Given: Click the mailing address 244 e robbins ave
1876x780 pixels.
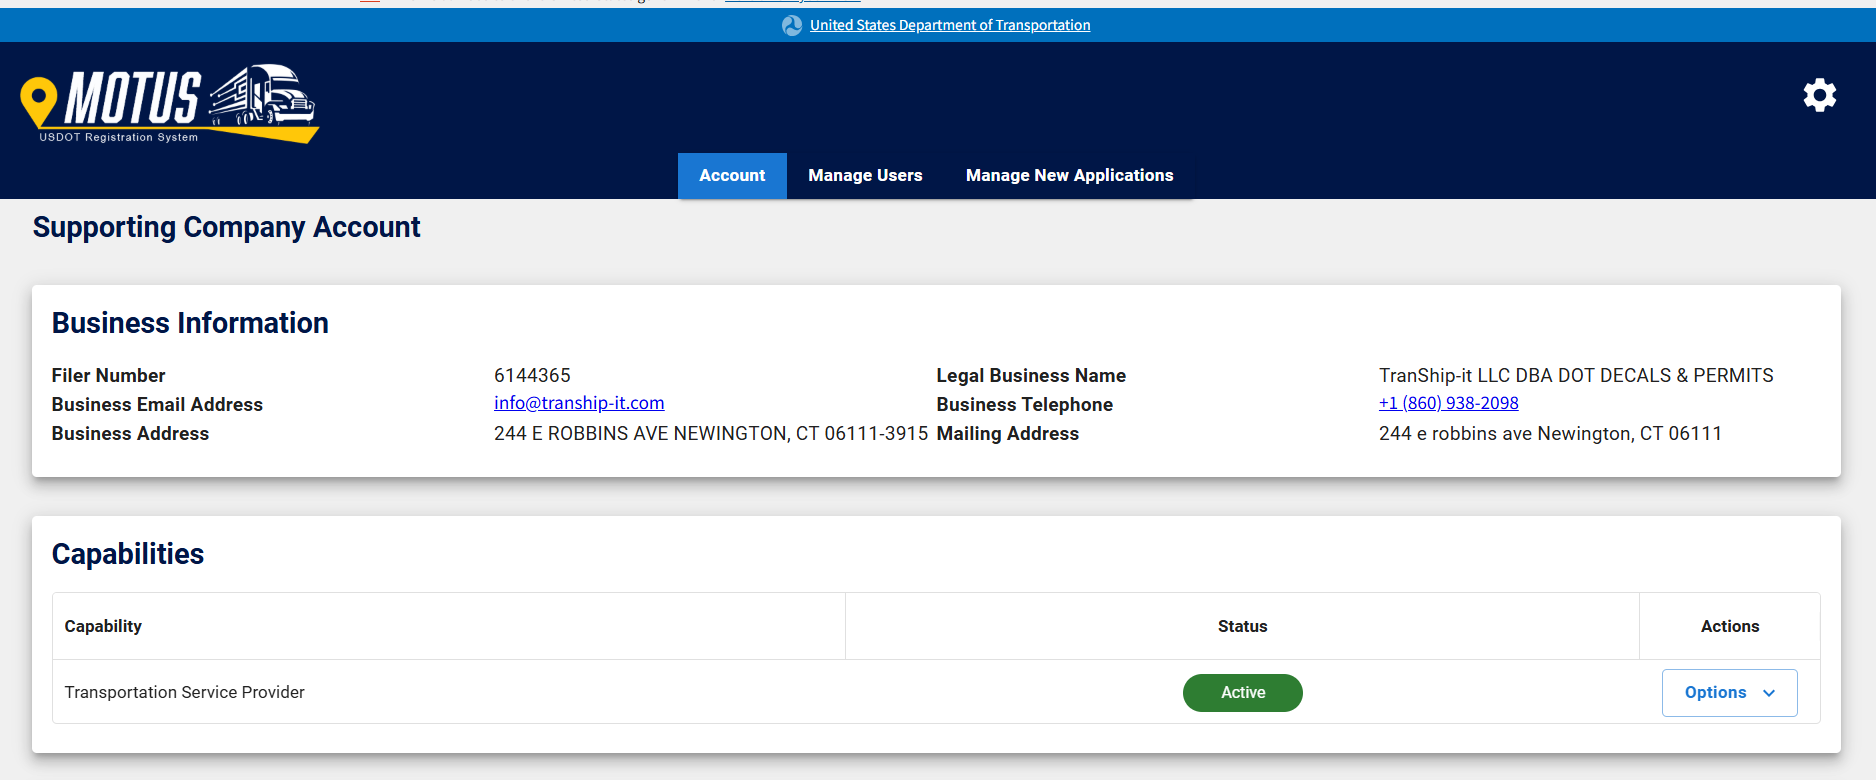Looking at the screenshot, I should [1550, 433].
